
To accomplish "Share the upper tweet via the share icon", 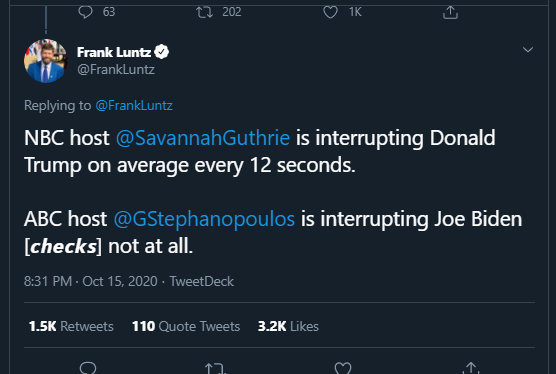I will pos(450,12).
